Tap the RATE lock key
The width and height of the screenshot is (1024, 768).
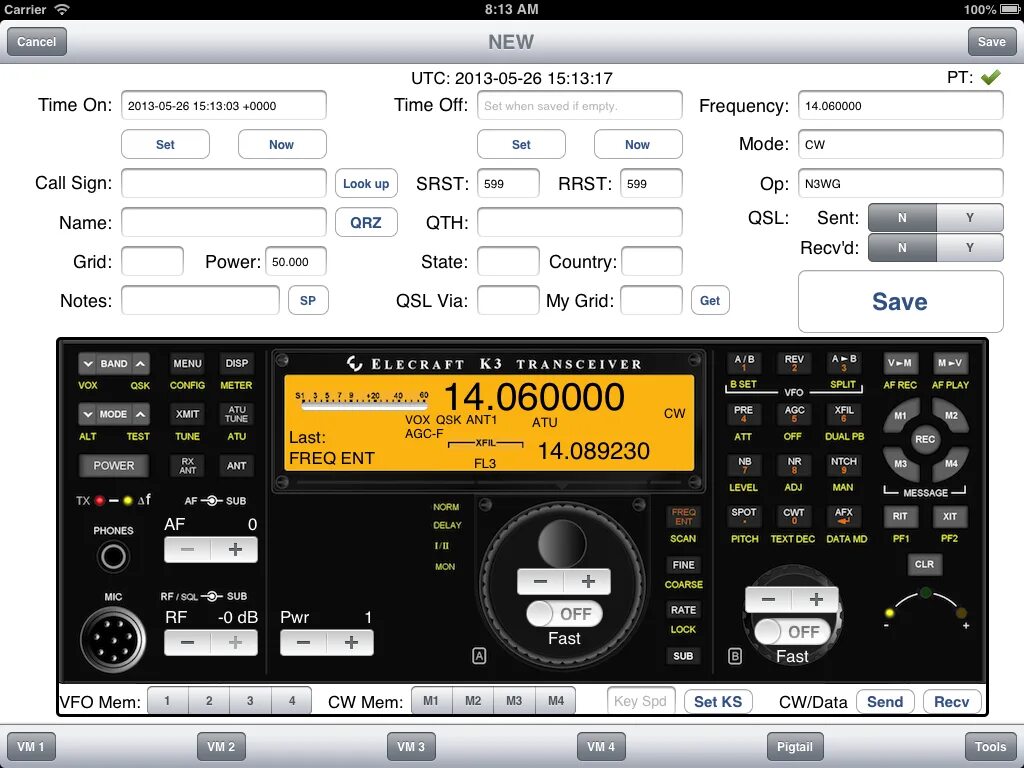point(683,610)
